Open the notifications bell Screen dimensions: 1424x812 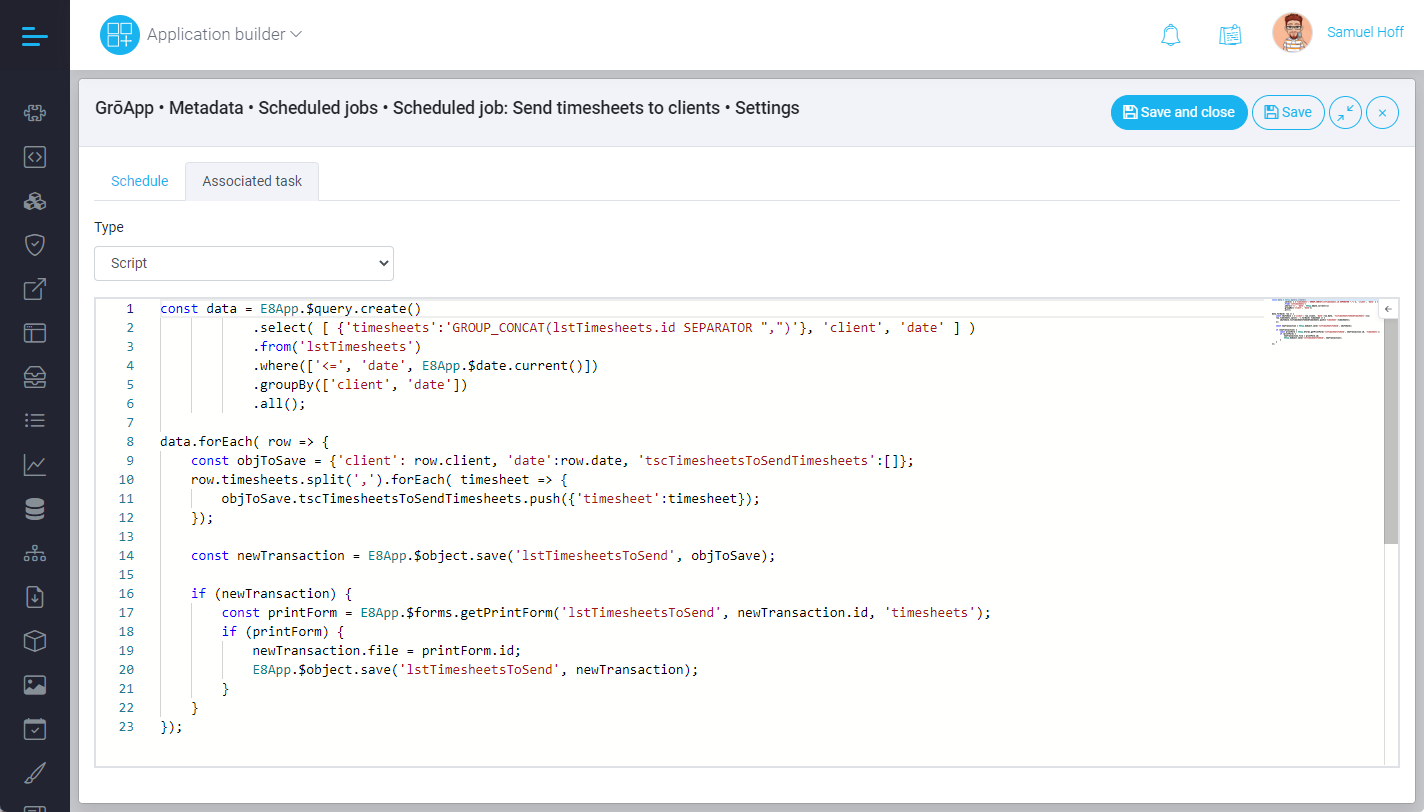click(1170, 35)
